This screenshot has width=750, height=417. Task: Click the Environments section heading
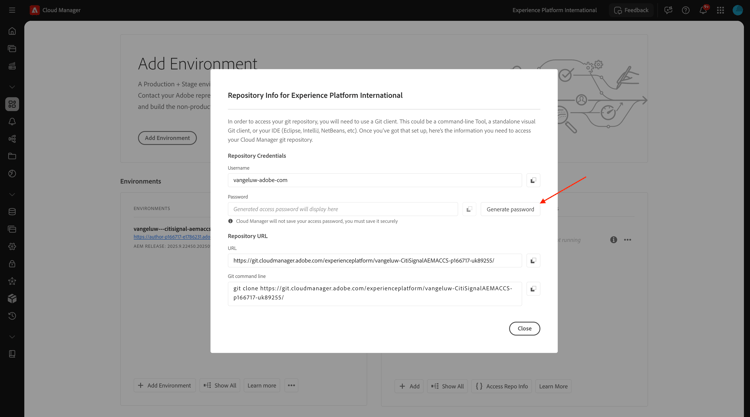pyautogui.click(x=141, y=181)
